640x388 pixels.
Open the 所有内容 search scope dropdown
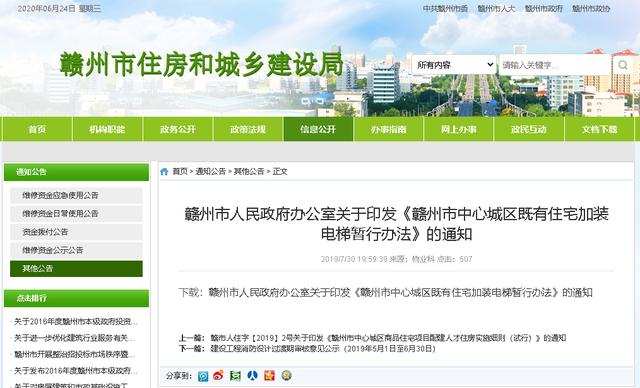pos(454,65)
